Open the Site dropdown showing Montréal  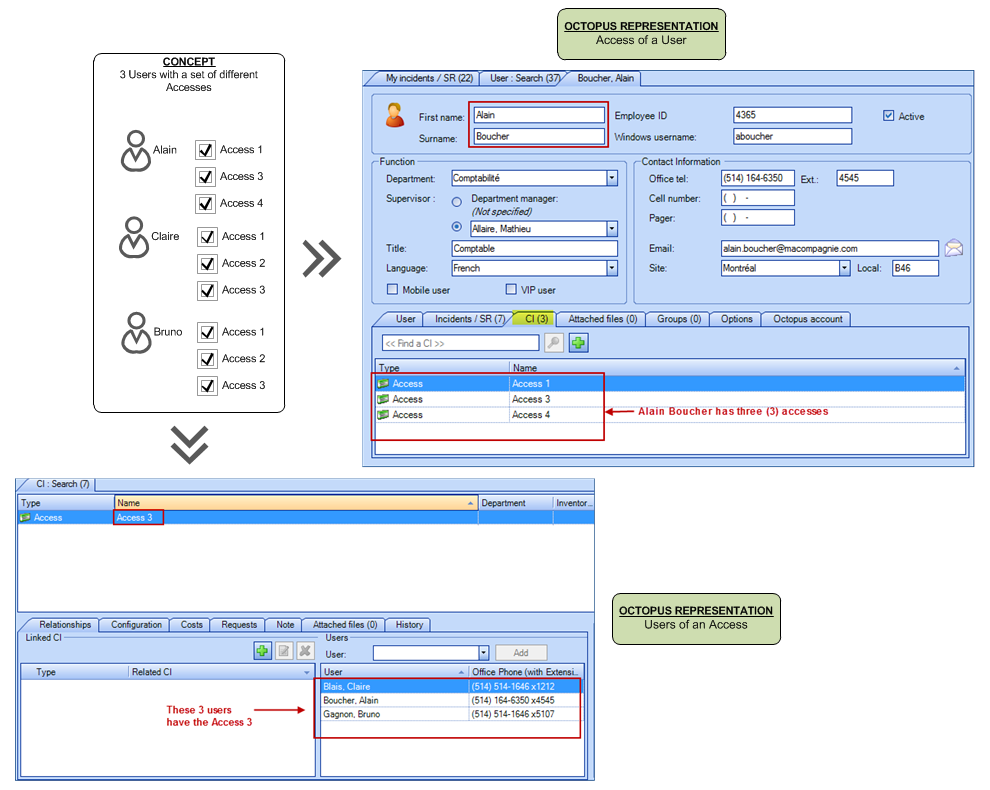coord(845,268)
